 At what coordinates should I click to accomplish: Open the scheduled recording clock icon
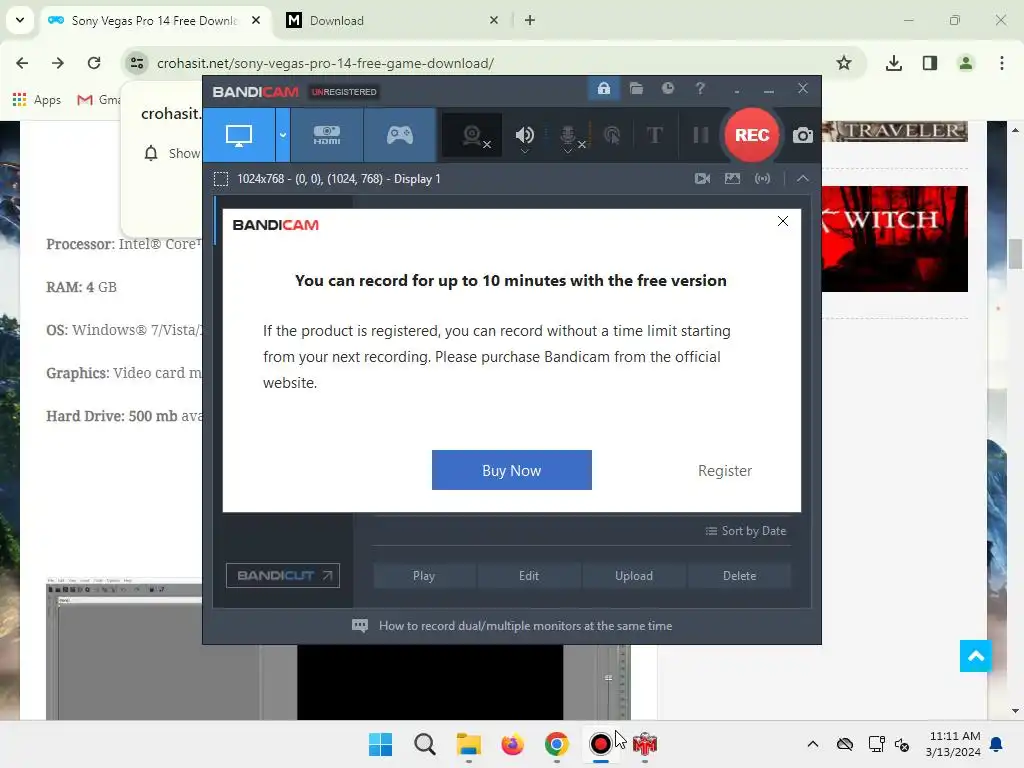click(667, 88)
